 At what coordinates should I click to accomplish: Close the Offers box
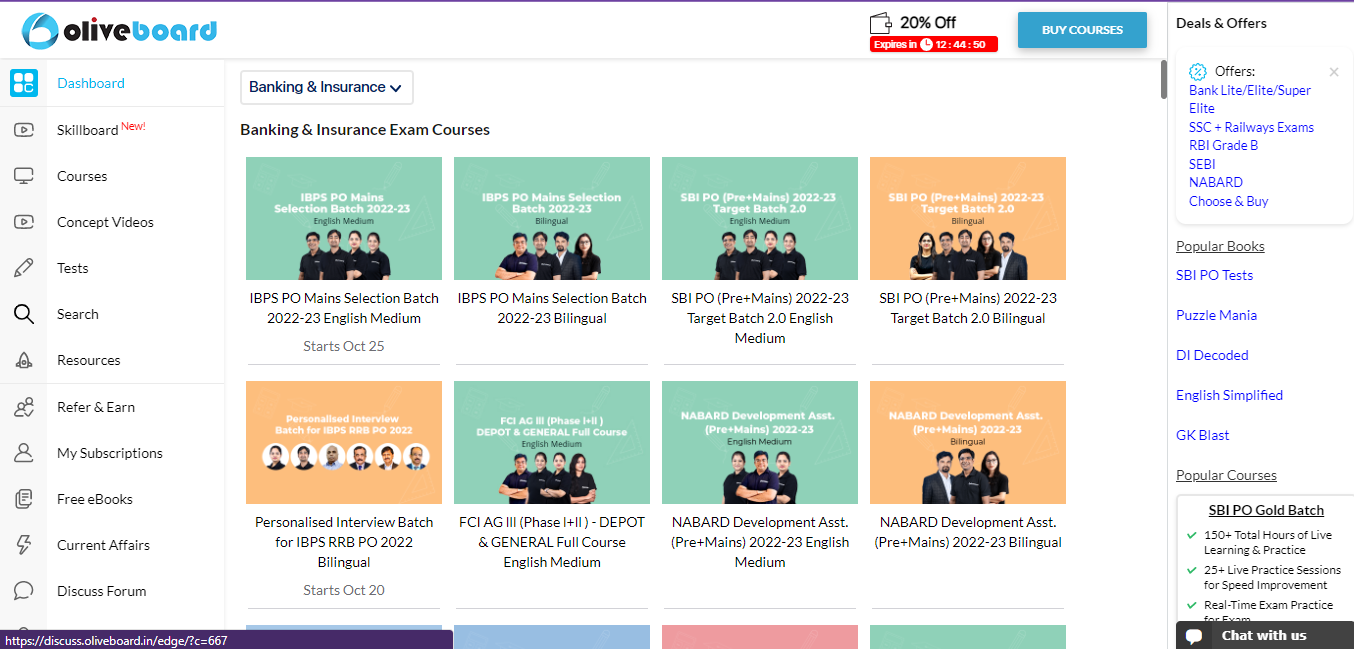click(x=1334, y=72)
